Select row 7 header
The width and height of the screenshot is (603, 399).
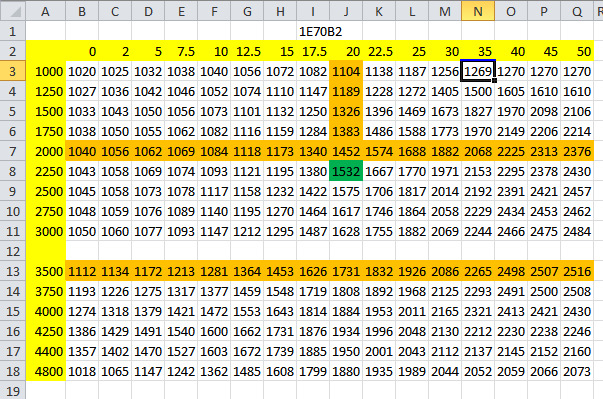tap(13, 151)
